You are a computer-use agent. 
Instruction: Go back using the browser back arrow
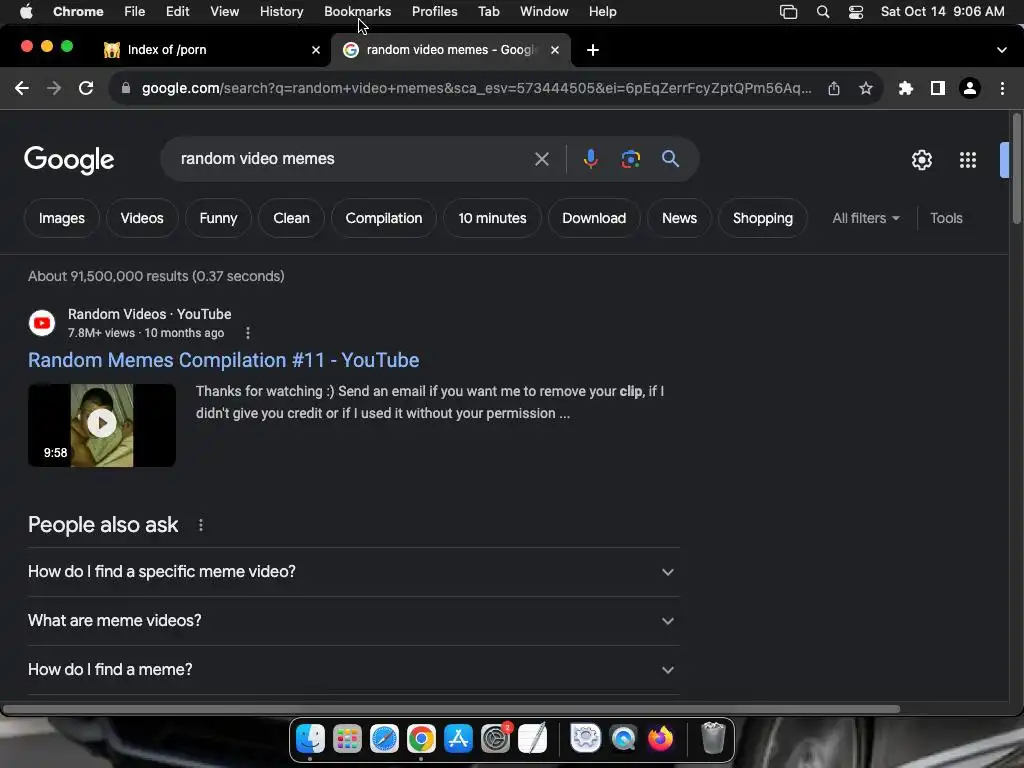tap(22, 88)
